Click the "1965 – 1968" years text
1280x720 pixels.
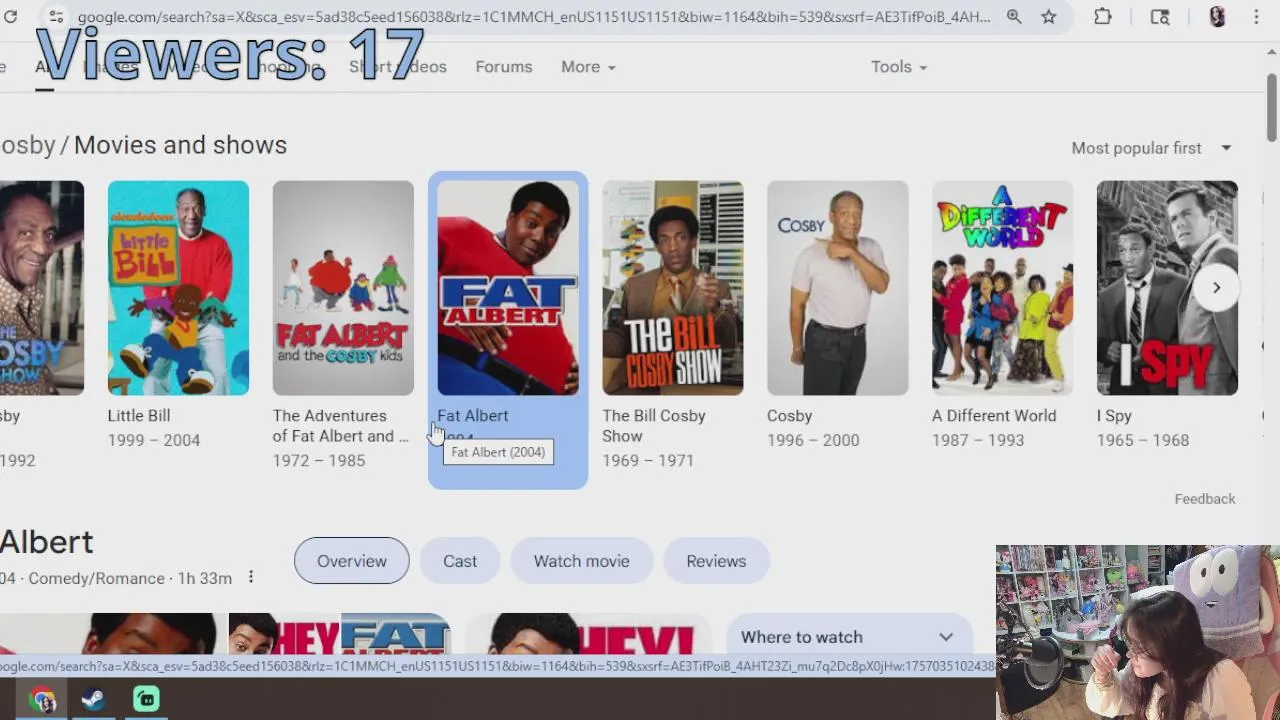[1143, 440]
